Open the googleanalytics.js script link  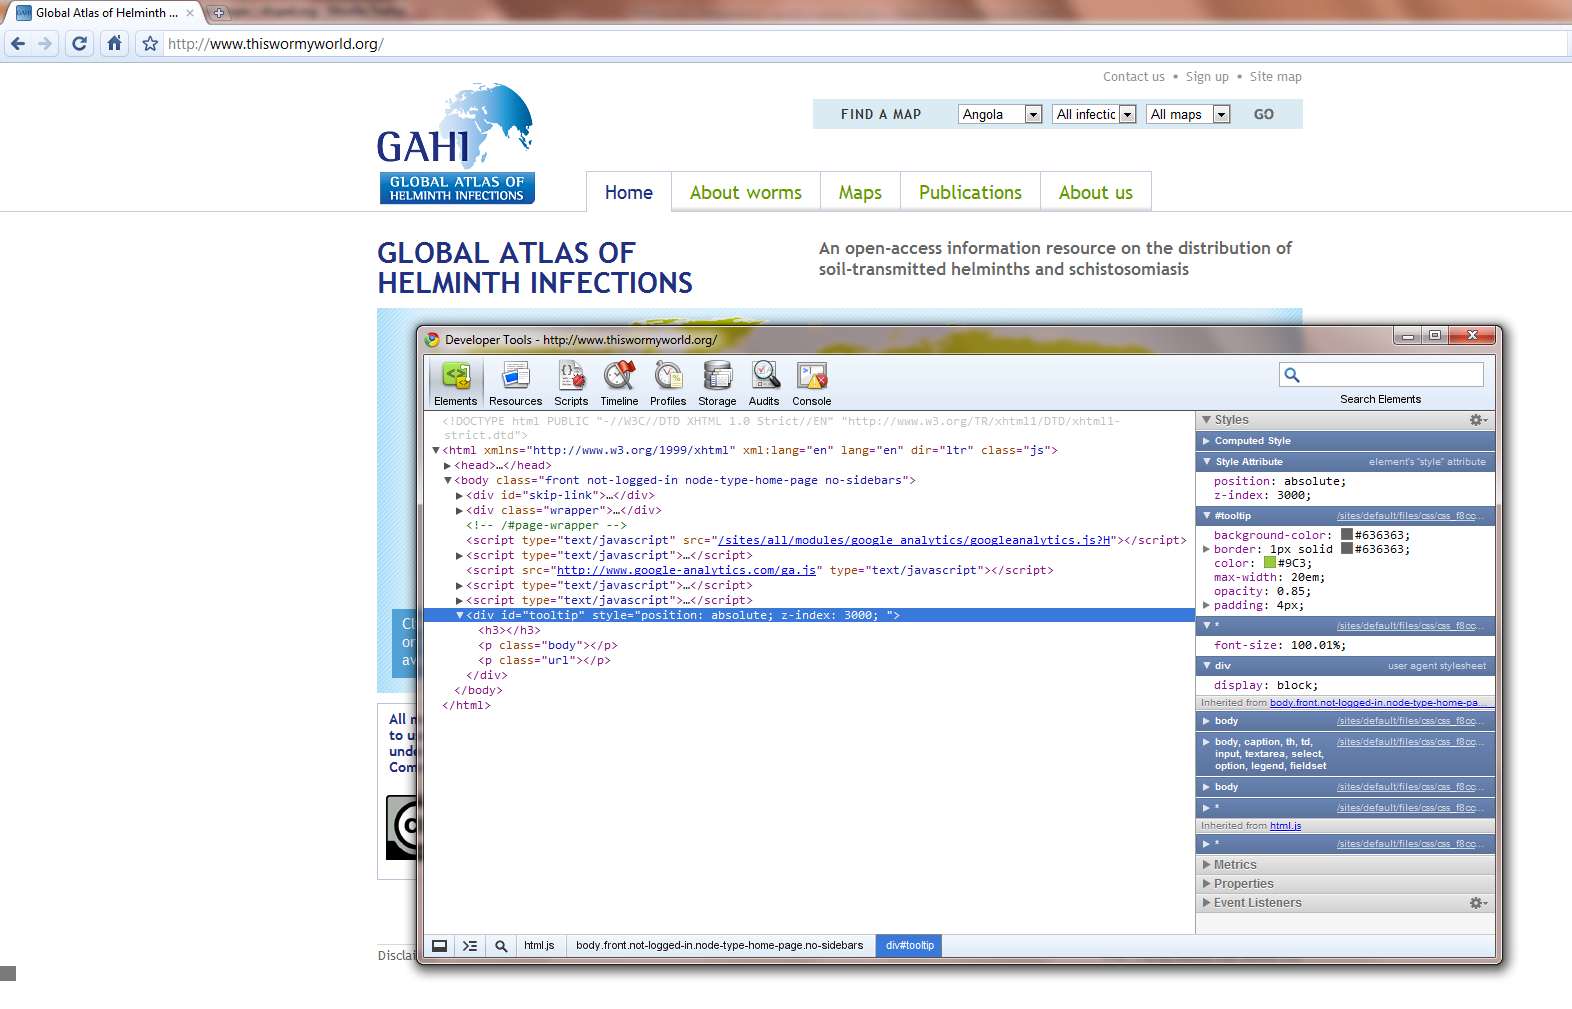pyautogui.click(x=915, y=541)
